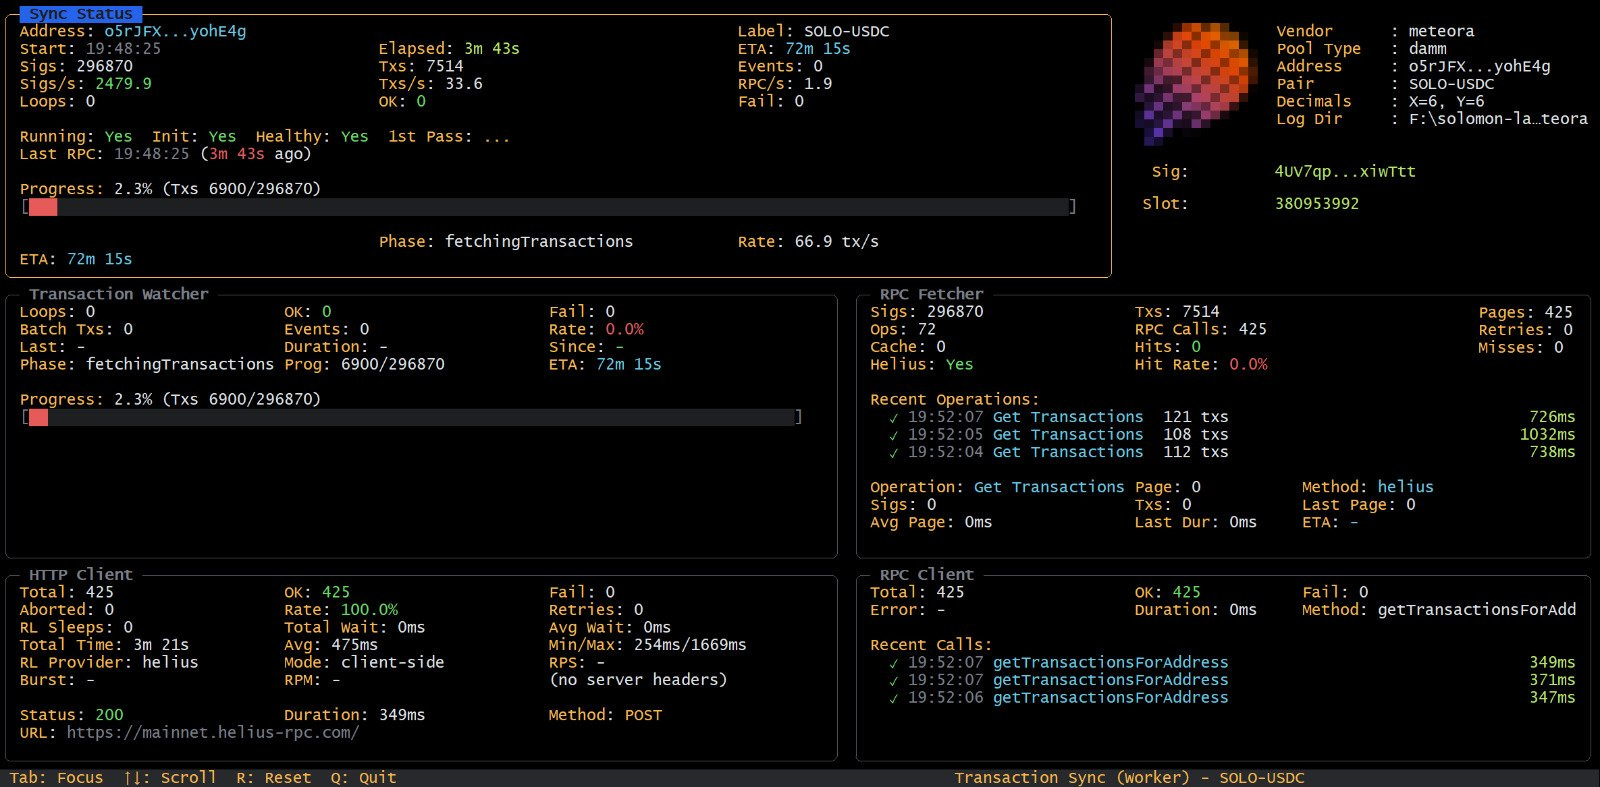Screen dimensions: 1600x787
Task: Click the R: Reset shortcut
Action: click(274, 778)
